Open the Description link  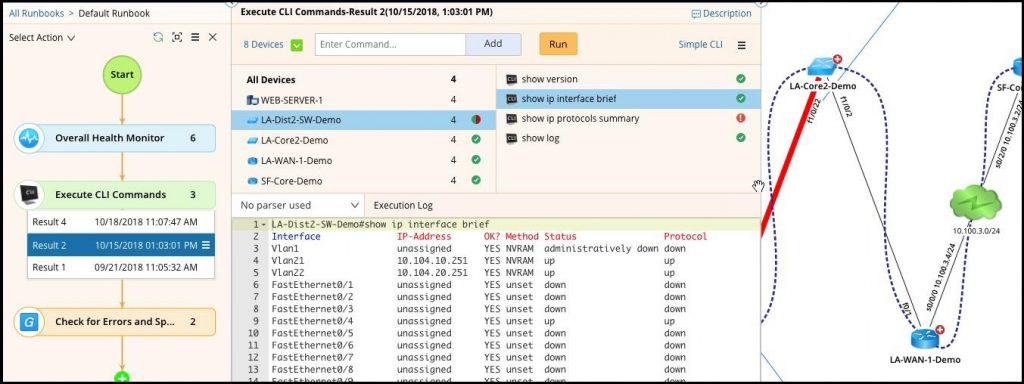(x=722, y=13)
